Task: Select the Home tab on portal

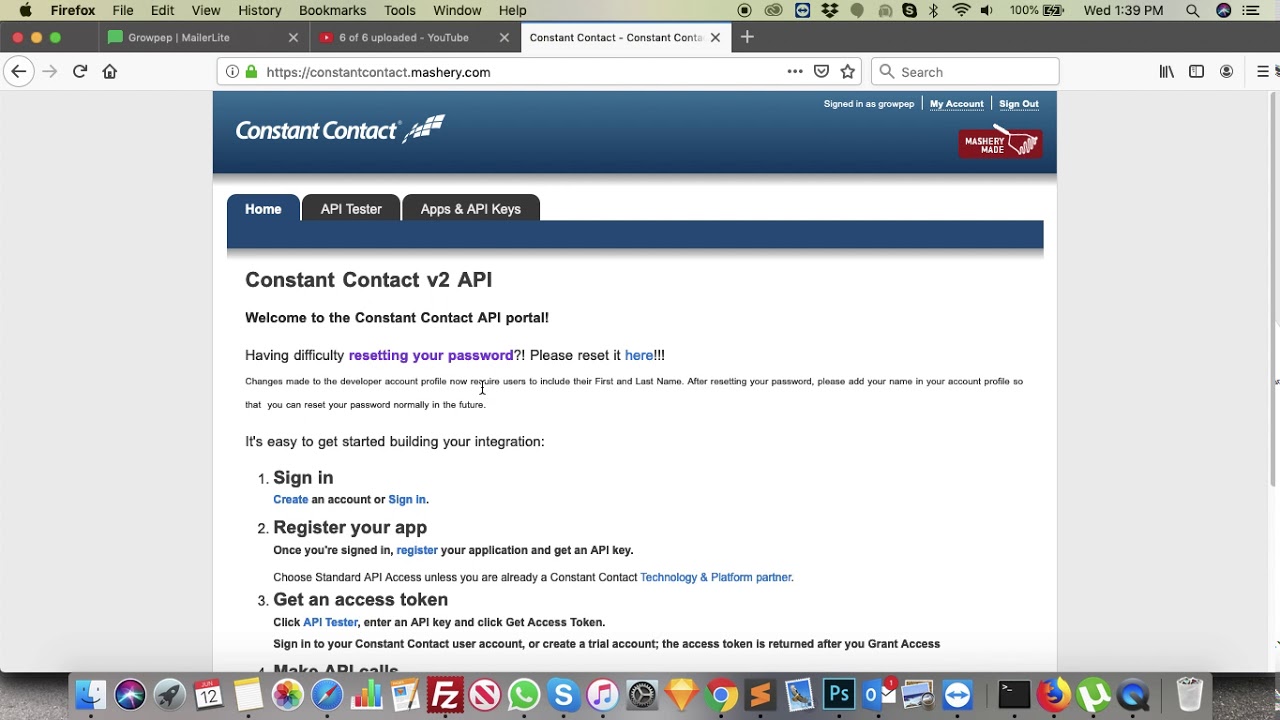Action: click(263, 208)
